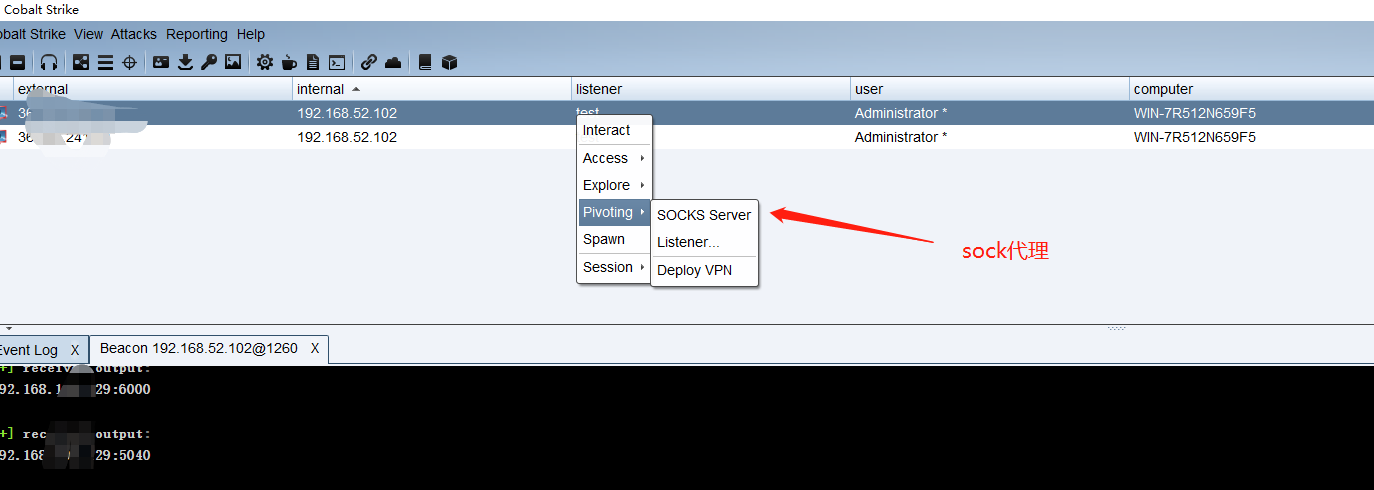Open Credentials with the ID card icon
Screen dimensions: 1374x490
(x=161, y=62)
